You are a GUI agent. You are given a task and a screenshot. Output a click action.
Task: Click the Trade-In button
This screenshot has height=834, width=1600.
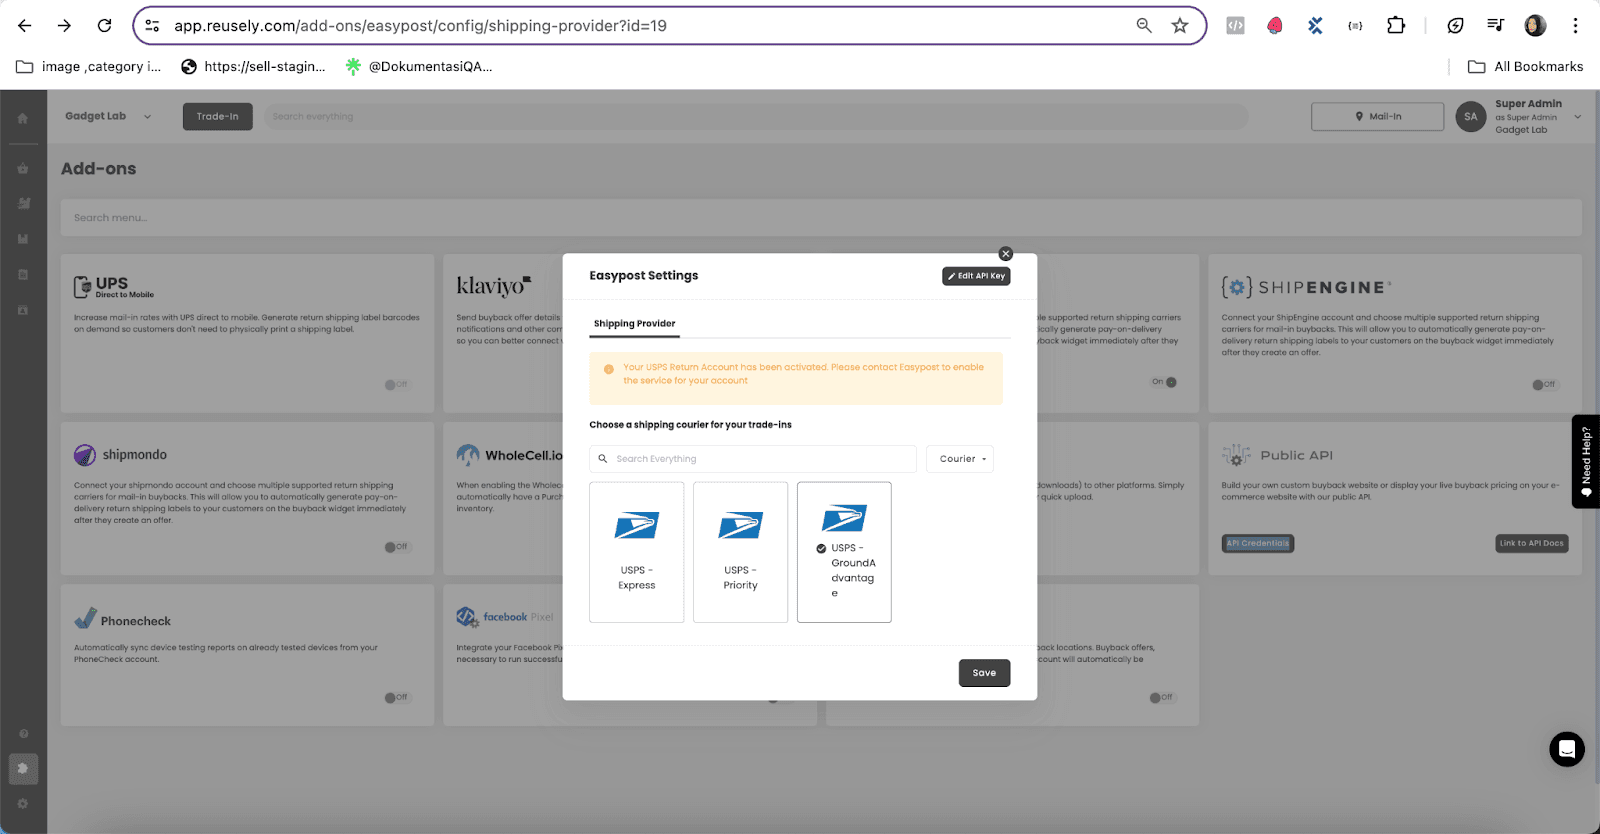[x=218, y=117]
